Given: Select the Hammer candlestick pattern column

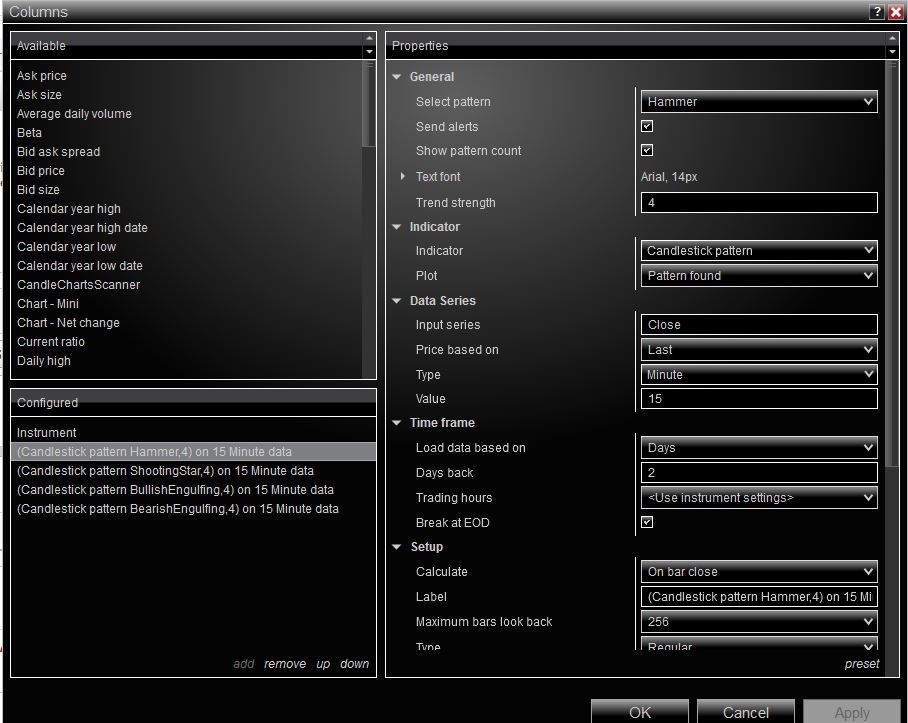Looking at the screenshot, I should [x=193, y=452].
